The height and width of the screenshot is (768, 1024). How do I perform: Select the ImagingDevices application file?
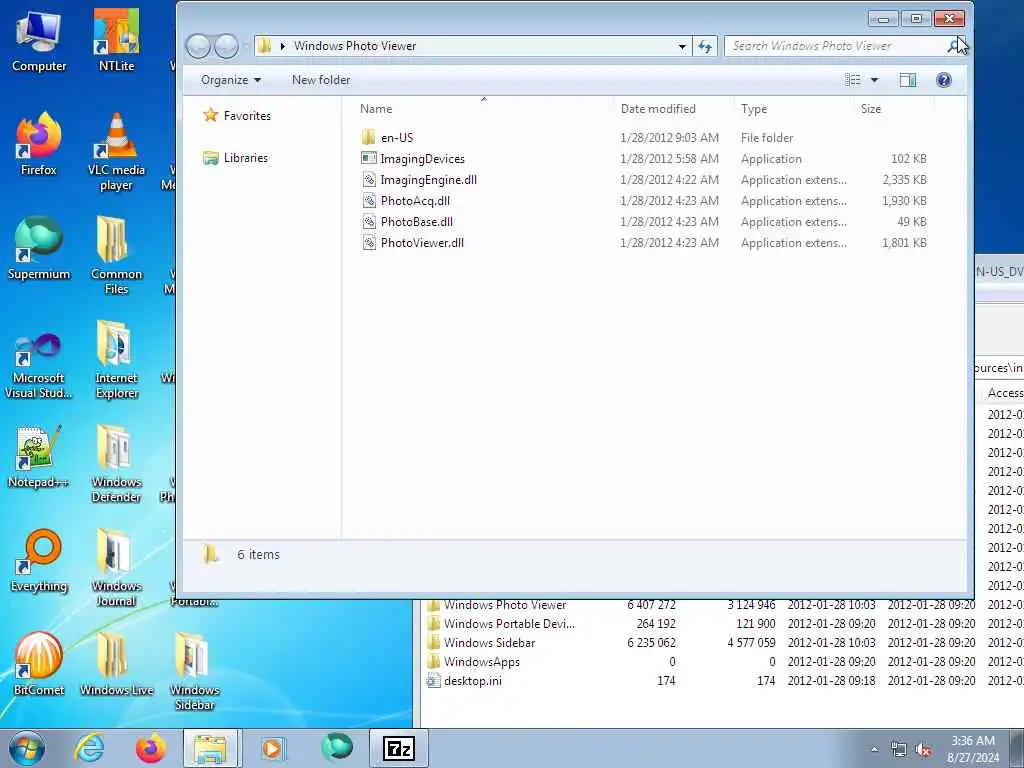tap(643, 159)
